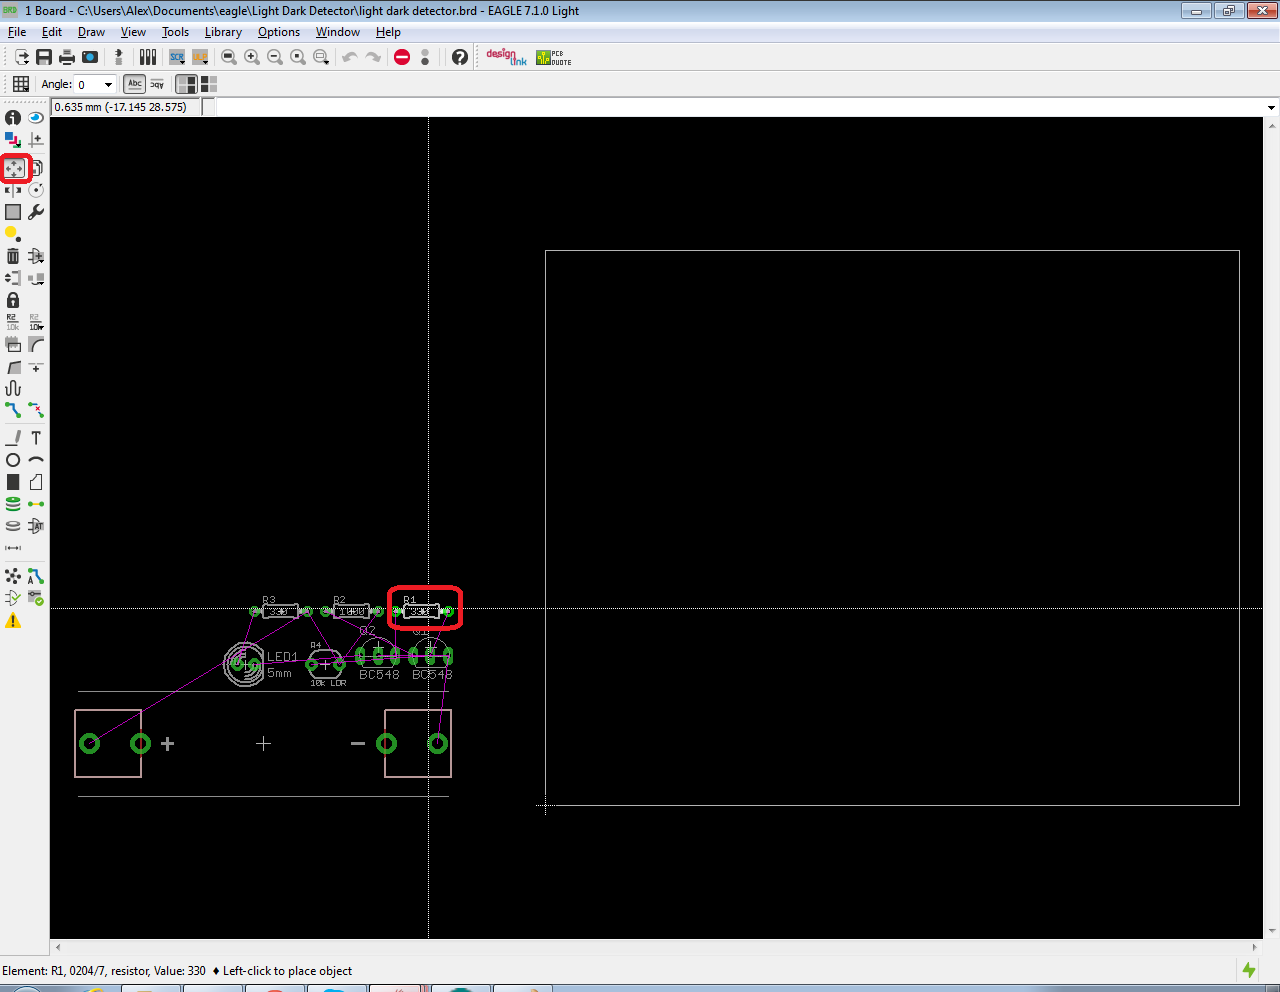Toggle the mirrored text display button
The image size is (1280, 992).
pyautogui.click(x=157, y=84)
